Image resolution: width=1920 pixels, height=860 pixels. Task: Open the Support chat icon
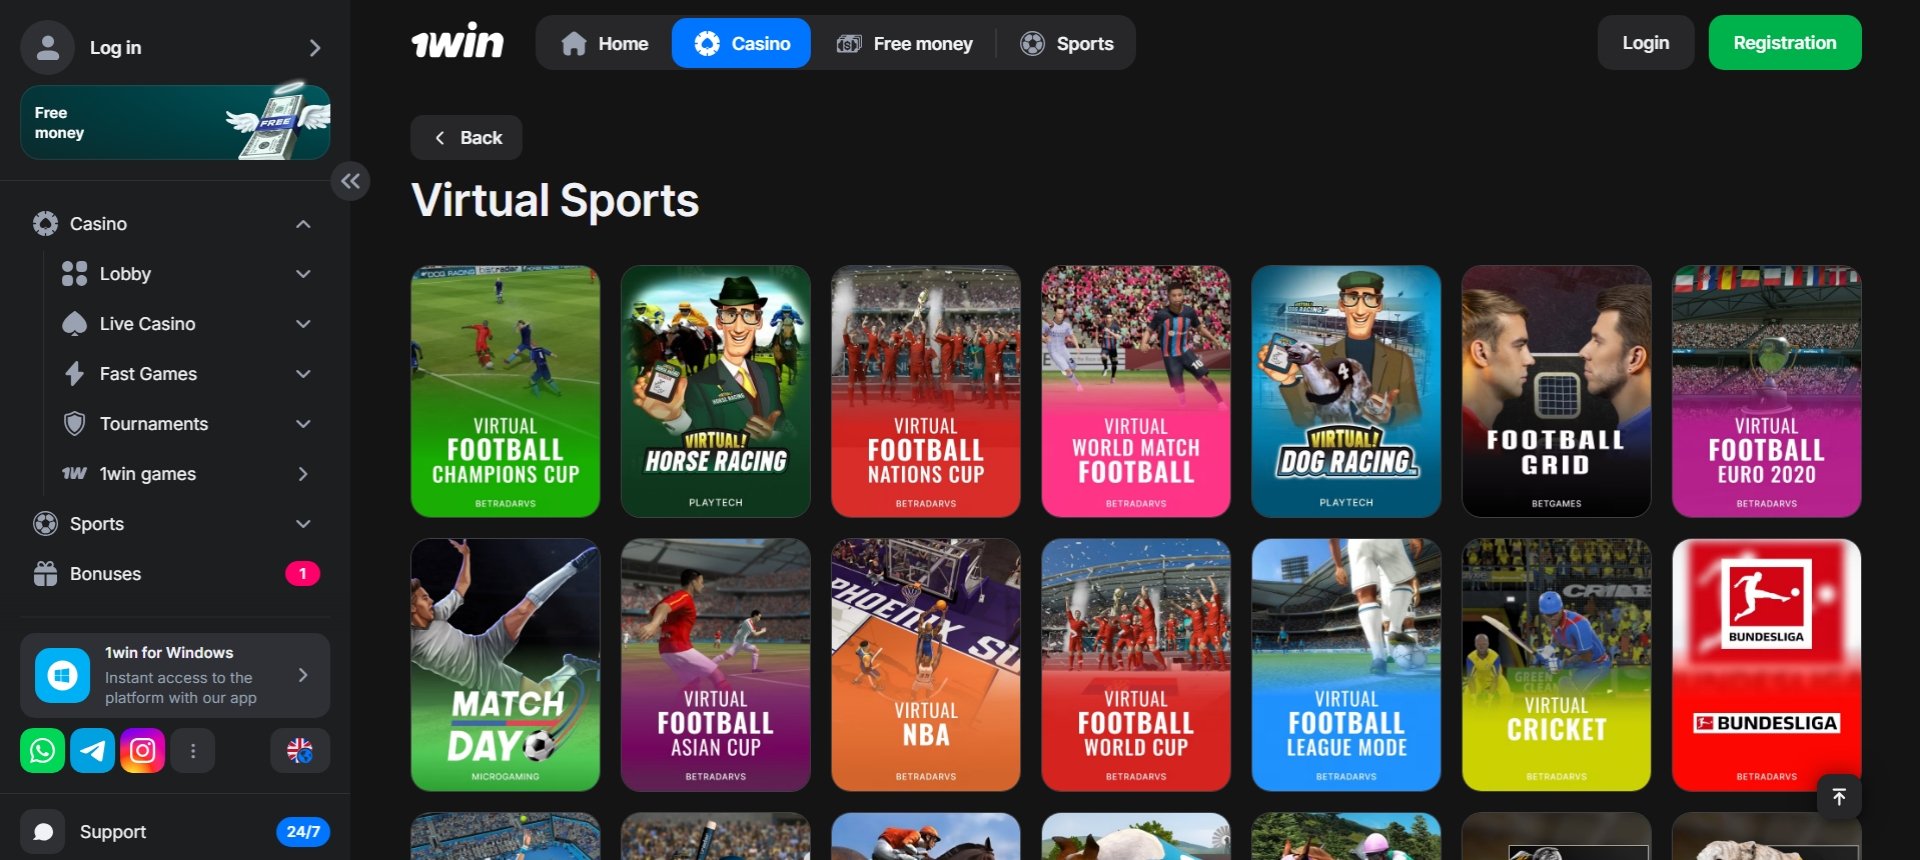click(43, 832)
